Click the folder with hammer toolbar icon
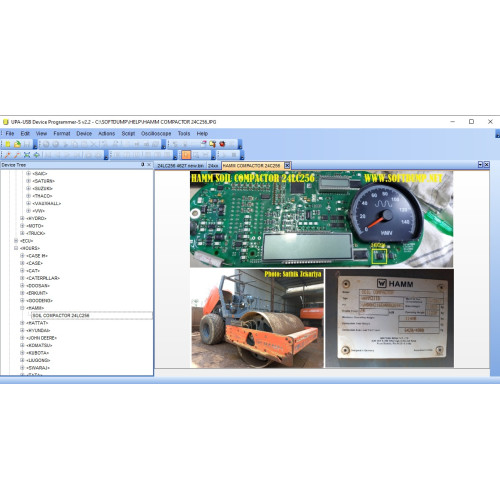The image size is (500, 500). [x=213, y=144]
